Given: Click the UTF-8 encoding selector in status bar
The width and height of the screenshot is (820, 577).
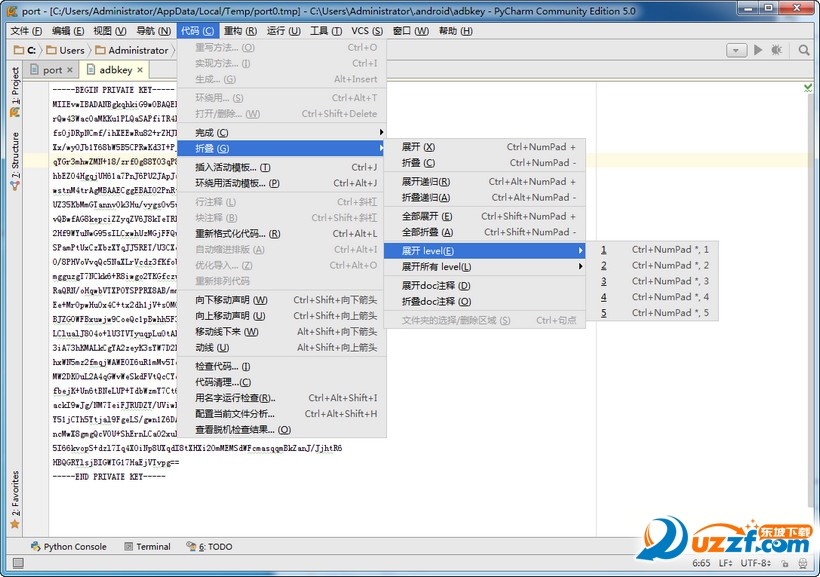Looking at the screenshot, I should [756, 563].
